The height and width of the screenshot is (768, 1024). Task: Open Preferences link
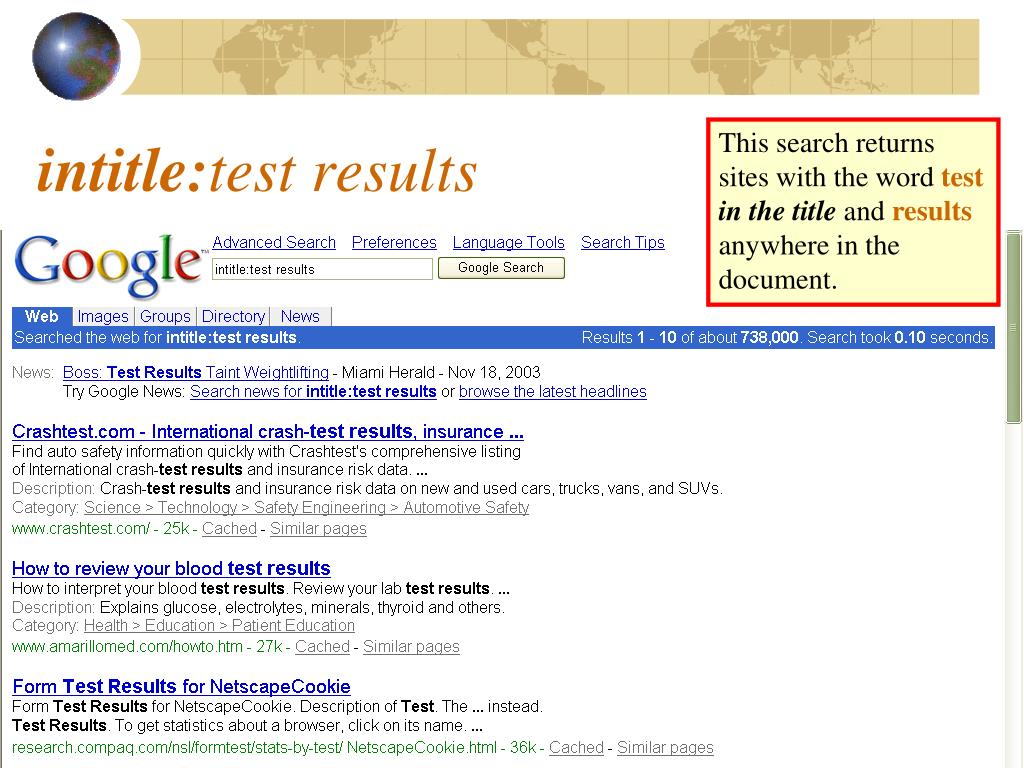pyautogui.click(x=394, y=242)
